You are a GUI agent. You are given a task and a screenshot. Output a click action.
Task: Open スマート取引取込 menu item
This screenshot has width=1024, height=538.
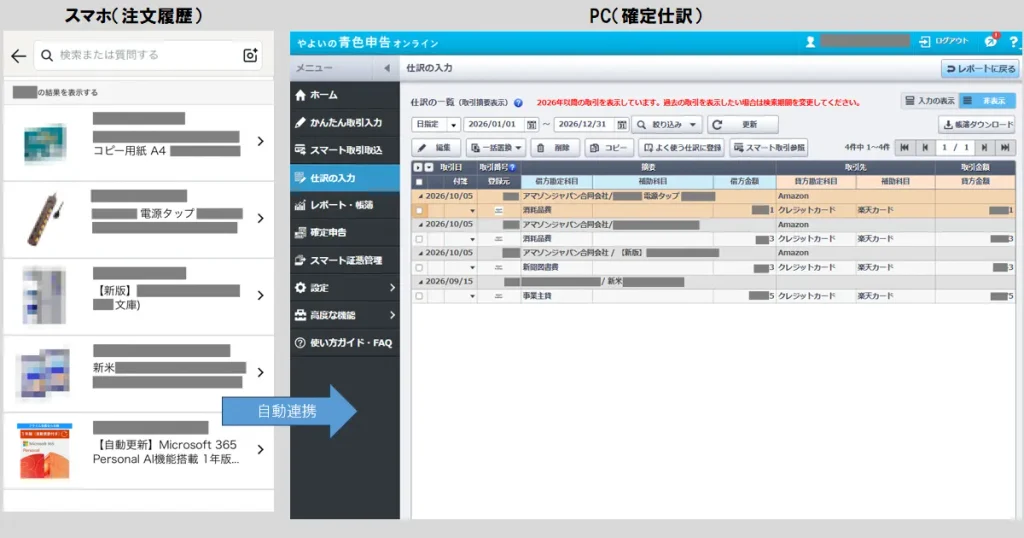pyautogui.click(x=345, y=150)
